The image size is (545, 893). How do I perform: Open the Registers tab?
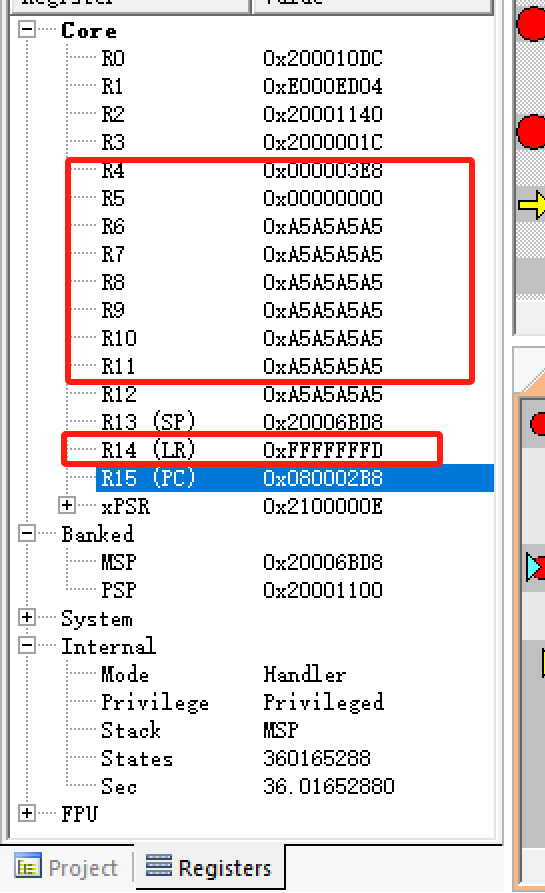(x=210, y=868)
